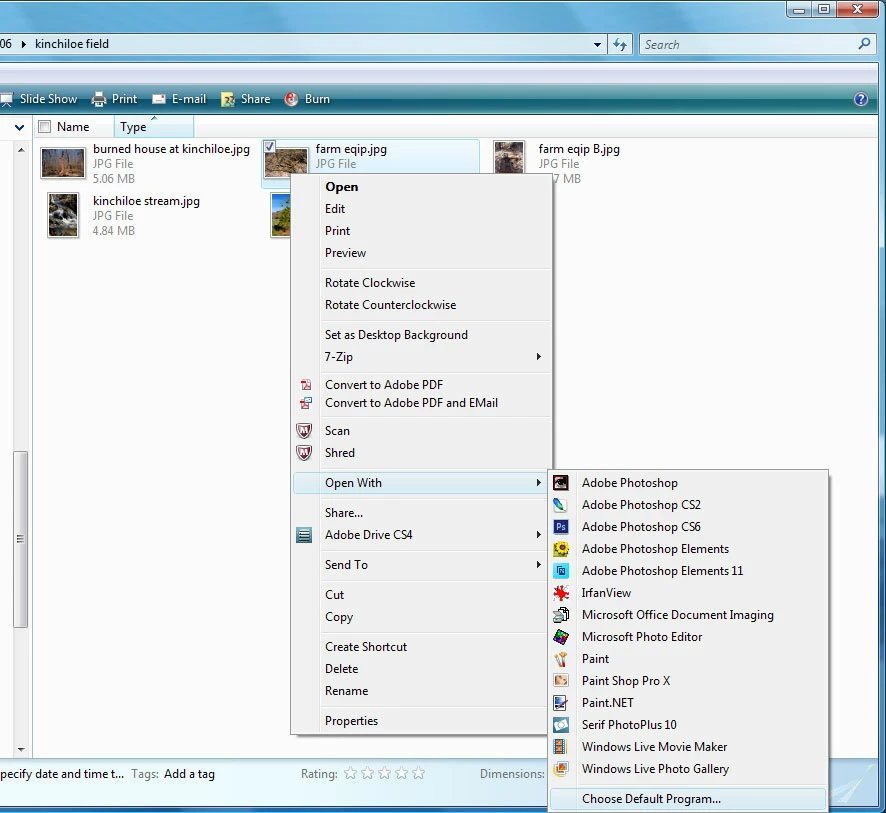Click the Photoshop Elements 11 icon

(561, 571)
